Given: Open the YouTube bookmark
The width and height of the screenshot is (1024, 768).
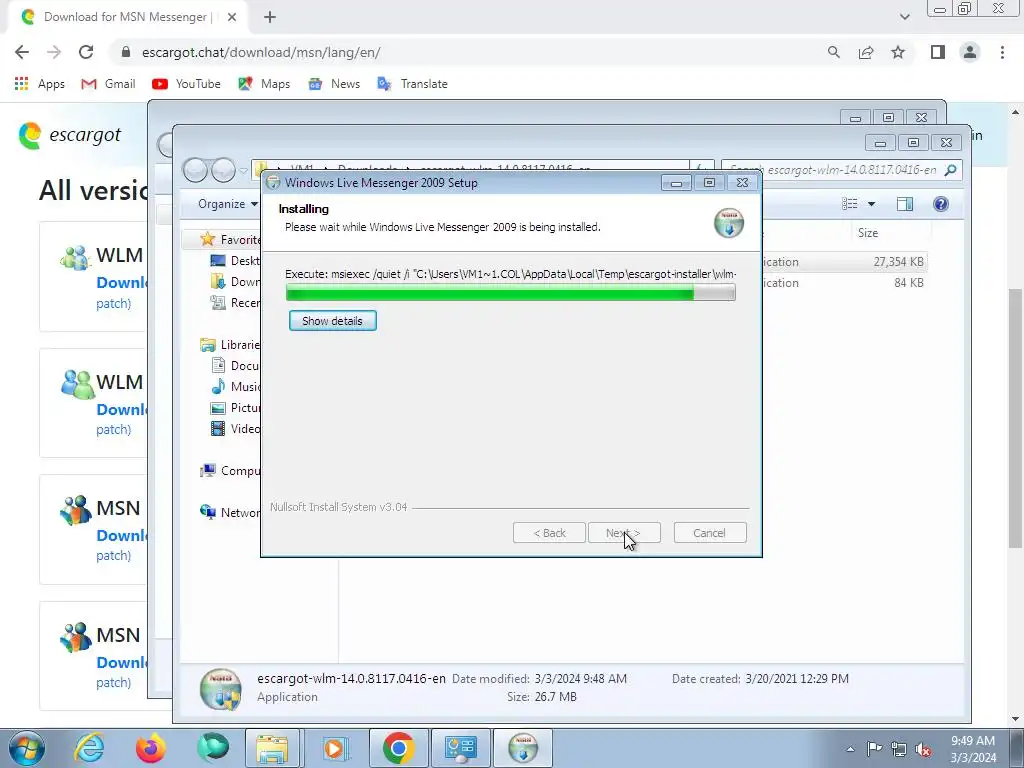Looking at the screenshot, I should 186,84.
